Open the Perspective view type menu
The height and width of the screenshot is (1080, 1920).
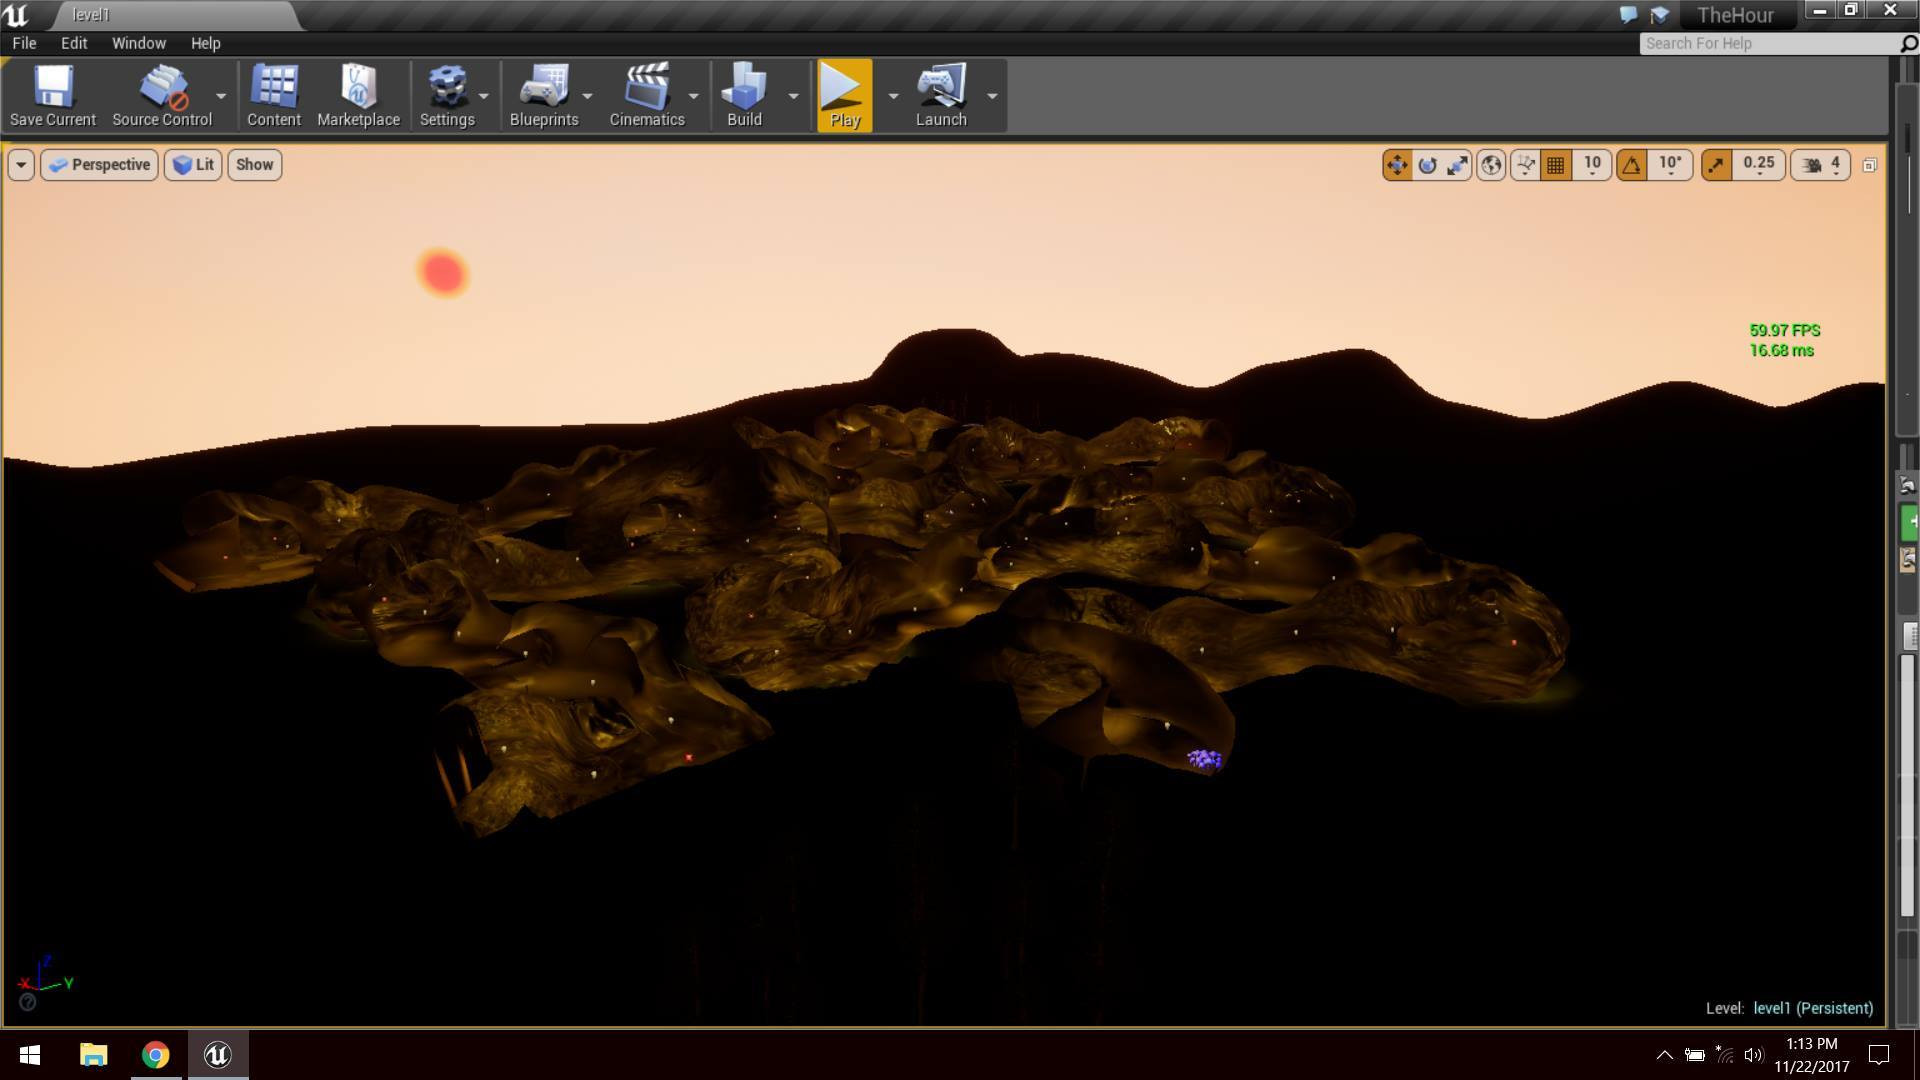100,165
